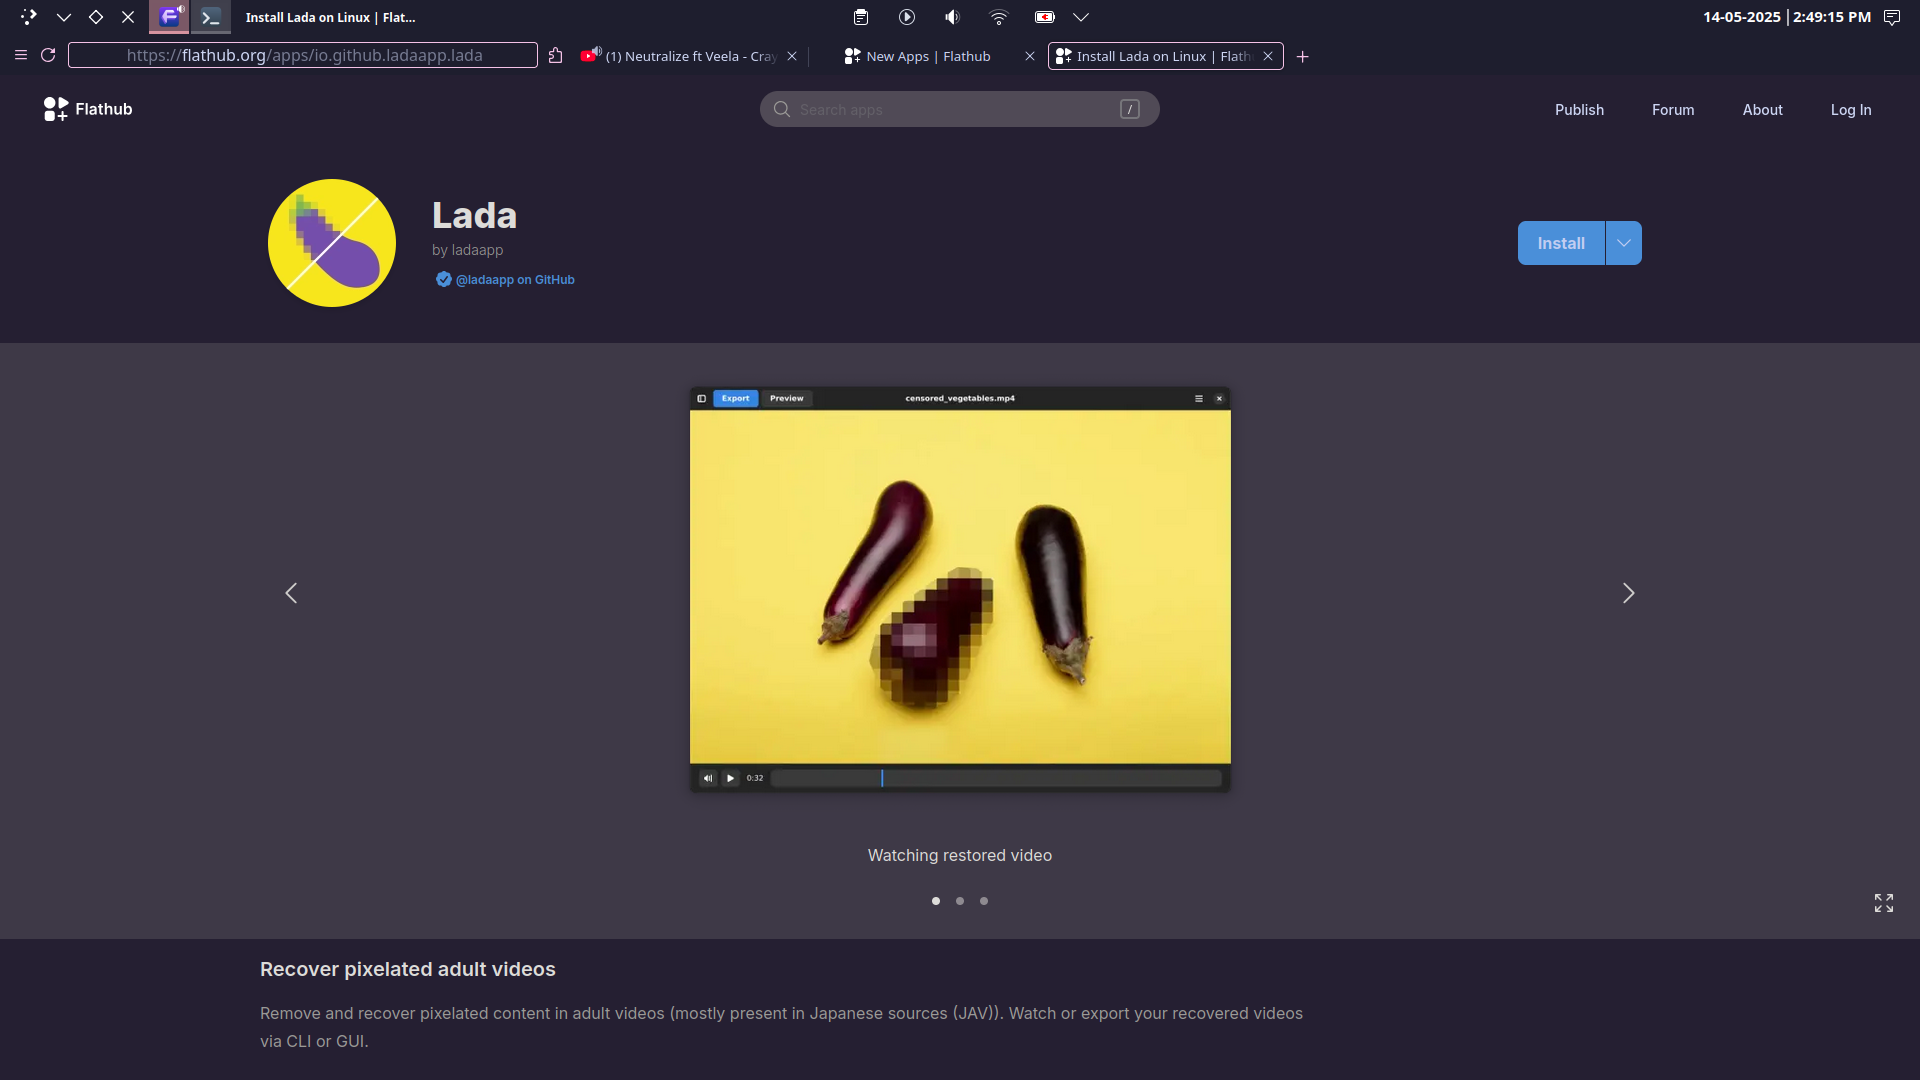Switch to Neutralize ft Veela YouTube tab

(x=690, y=57)
